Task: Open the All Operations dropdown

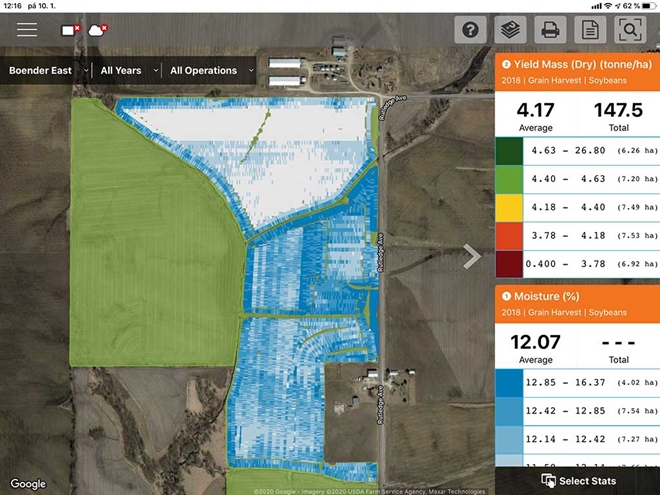Action: (x=210, y=71)
